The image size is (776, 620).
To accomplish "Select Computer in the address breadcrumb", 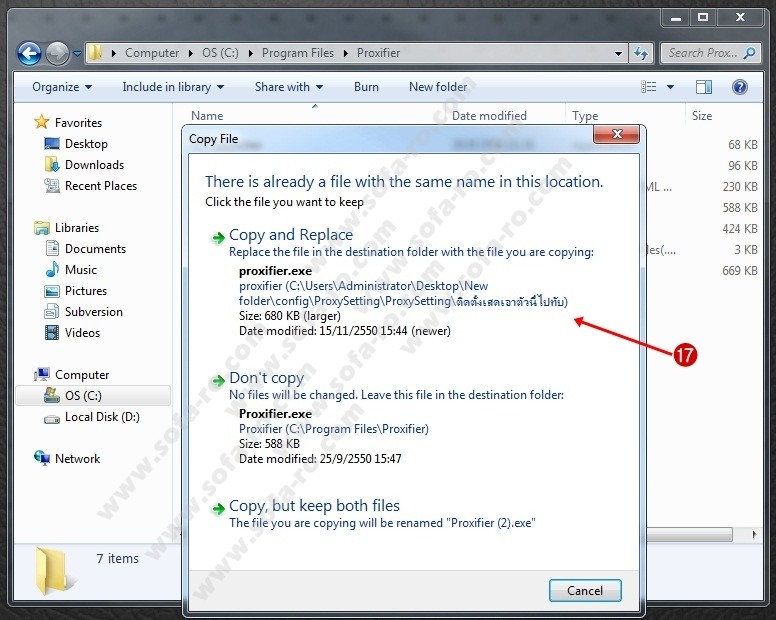I will 151,53.
